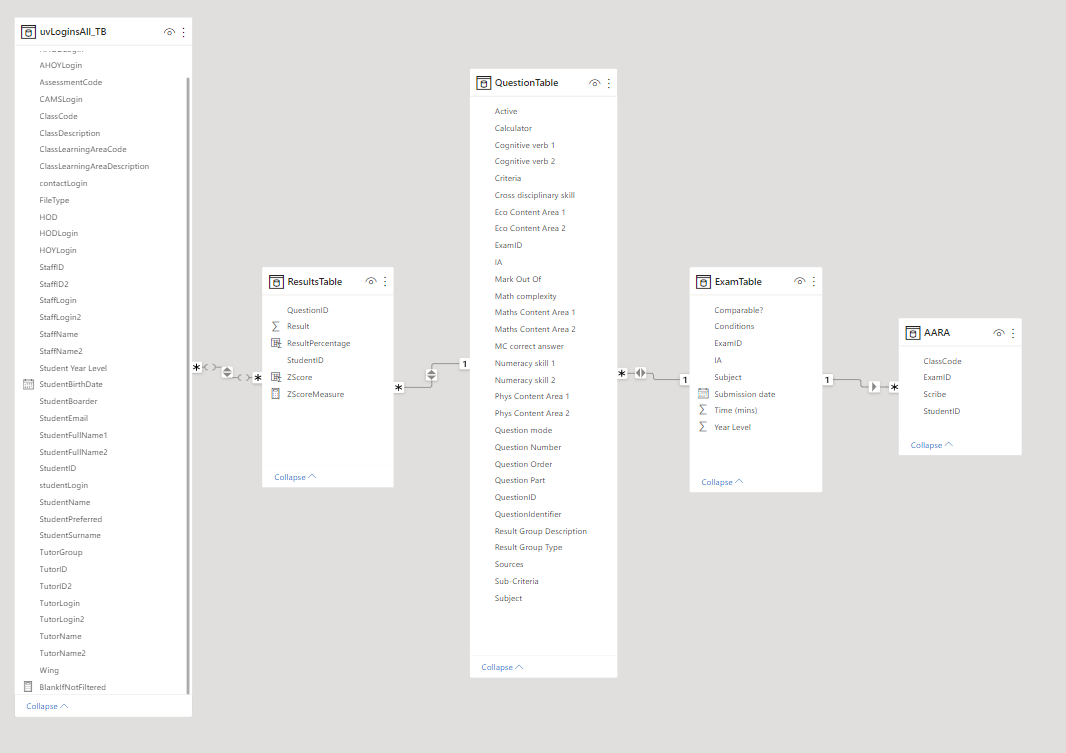The height and width of the screenshot is (753, 1066).
Task: Toggle visibility of AARA table
Action: [x=999, y=333]
